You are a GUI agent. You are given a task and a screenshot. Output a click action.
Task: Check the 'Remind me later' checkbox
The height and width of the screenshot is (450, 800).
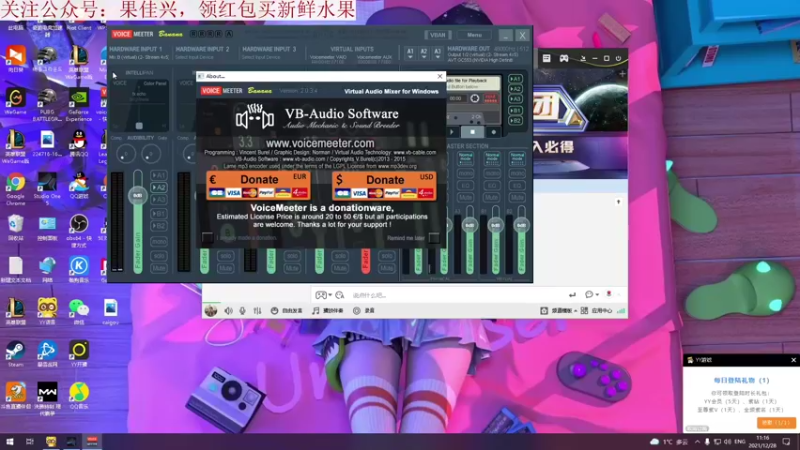click(434, 238)
